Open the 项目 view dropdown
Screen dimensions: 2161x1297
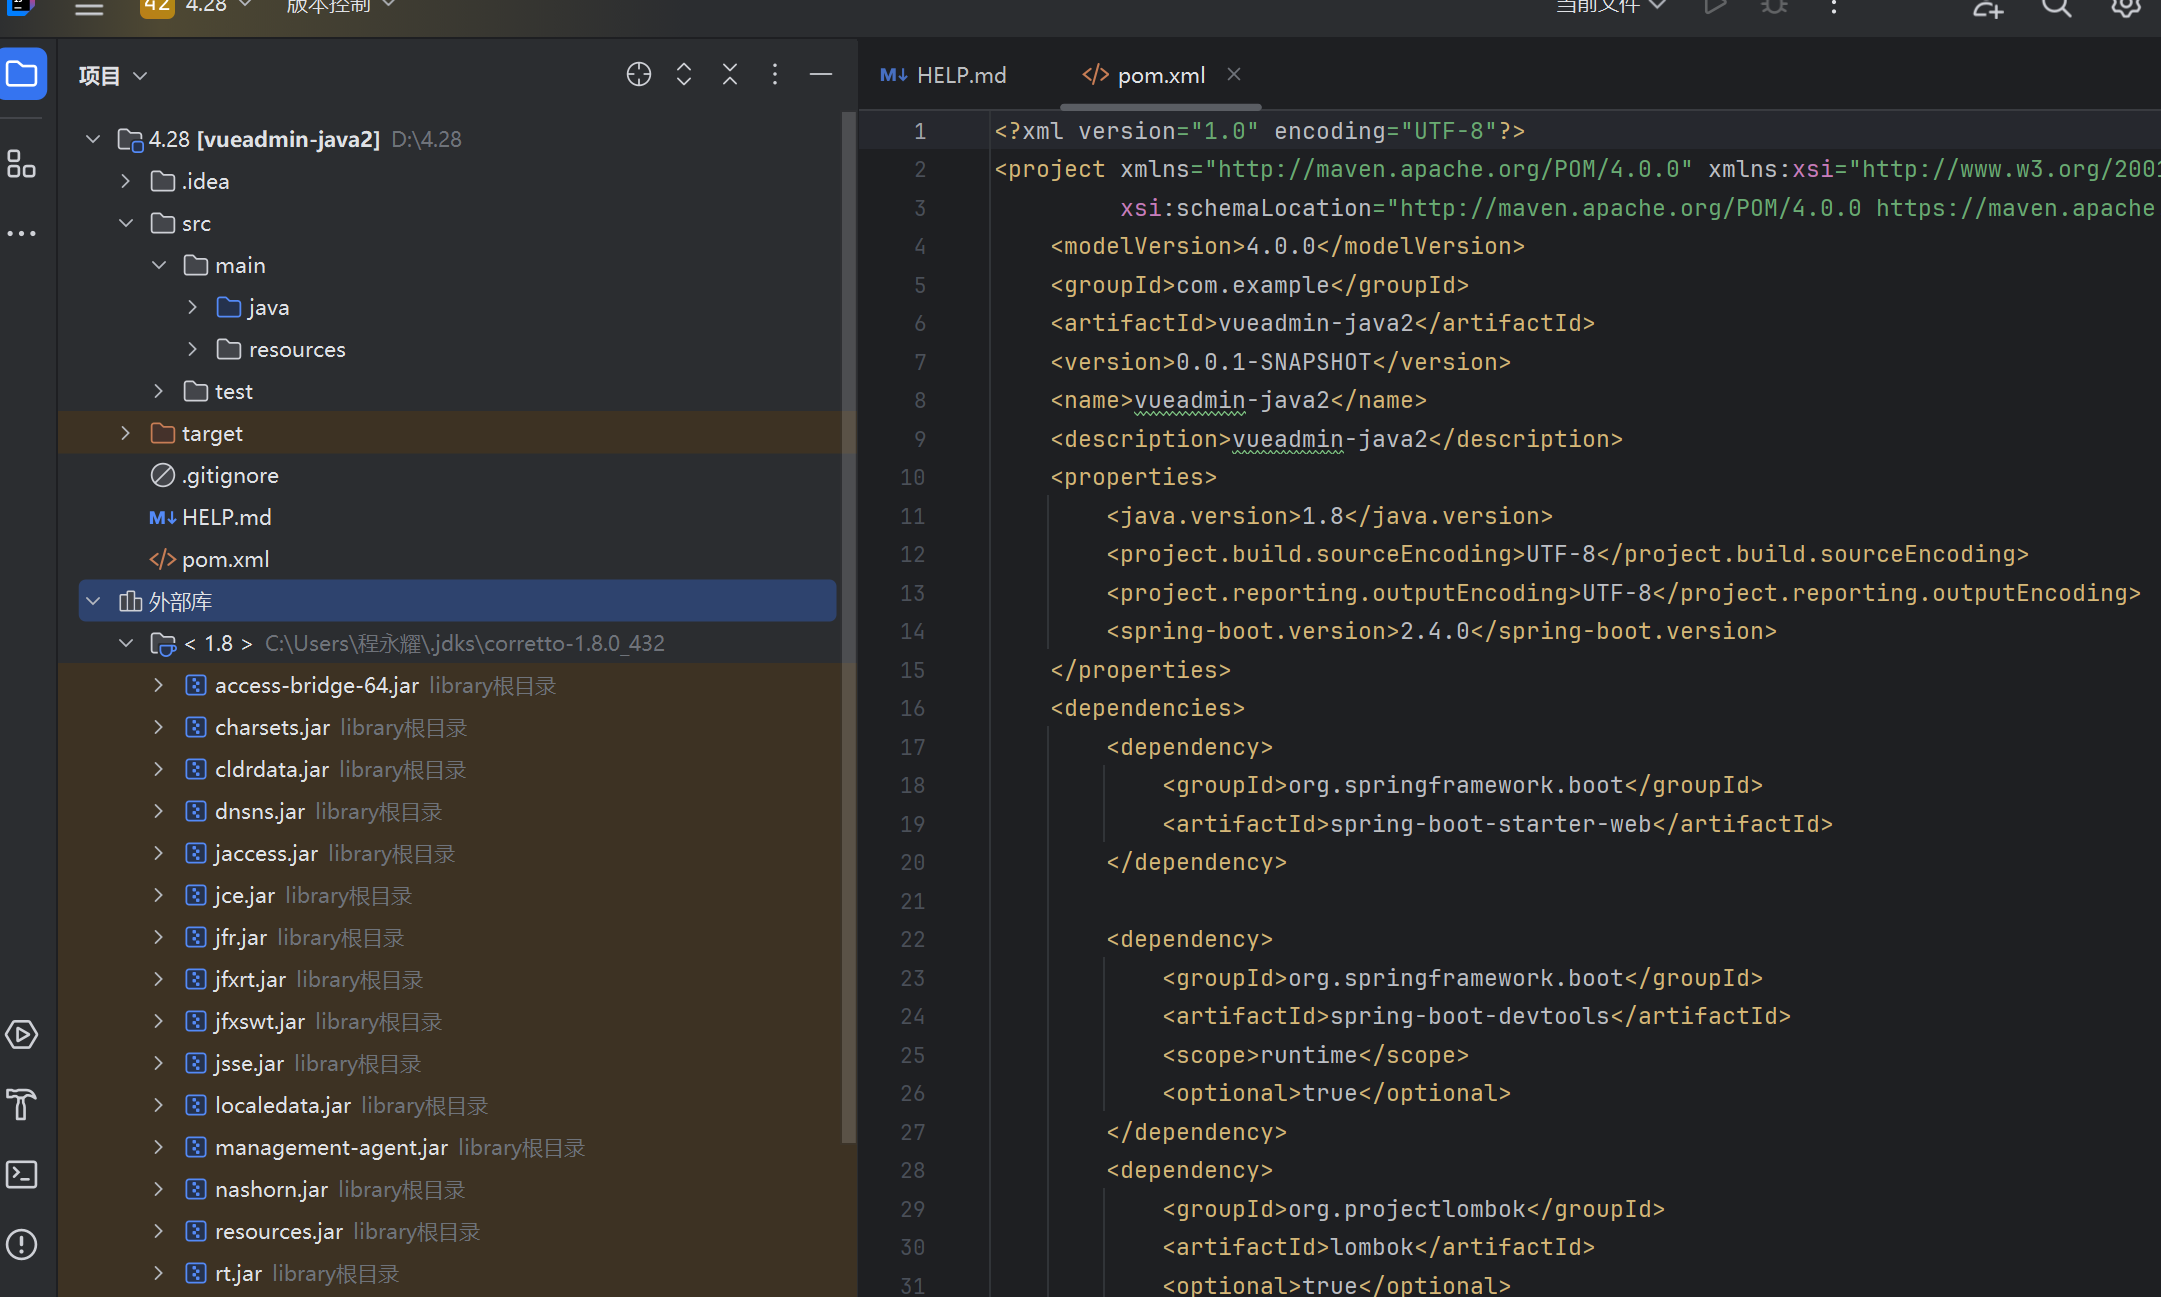(x=113, y=76)
